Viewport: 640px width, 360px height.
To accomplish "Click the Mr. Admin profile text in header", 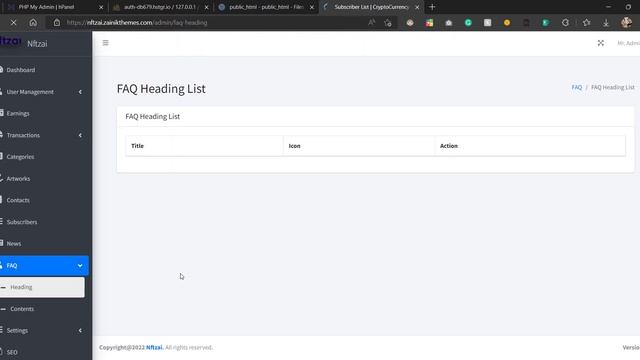I will 628,43.
